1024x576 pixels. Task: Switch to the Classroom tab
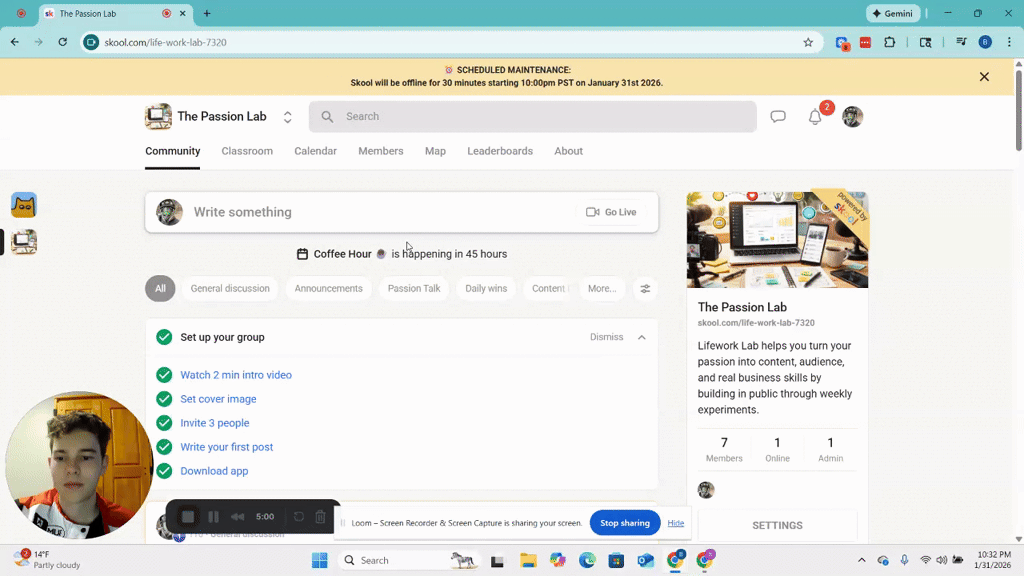click(x=247, y=151)
